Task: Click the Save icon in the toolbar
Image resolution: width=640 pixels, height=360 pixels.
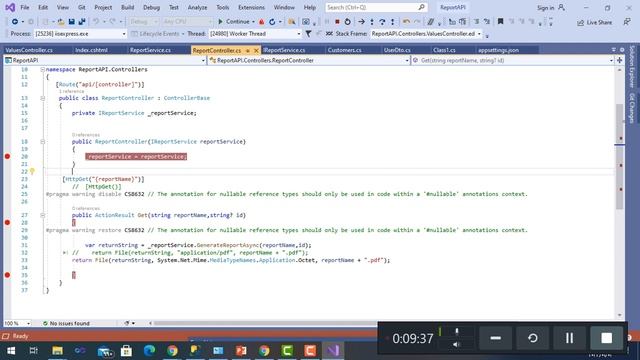Action: [x=71, y=22]
